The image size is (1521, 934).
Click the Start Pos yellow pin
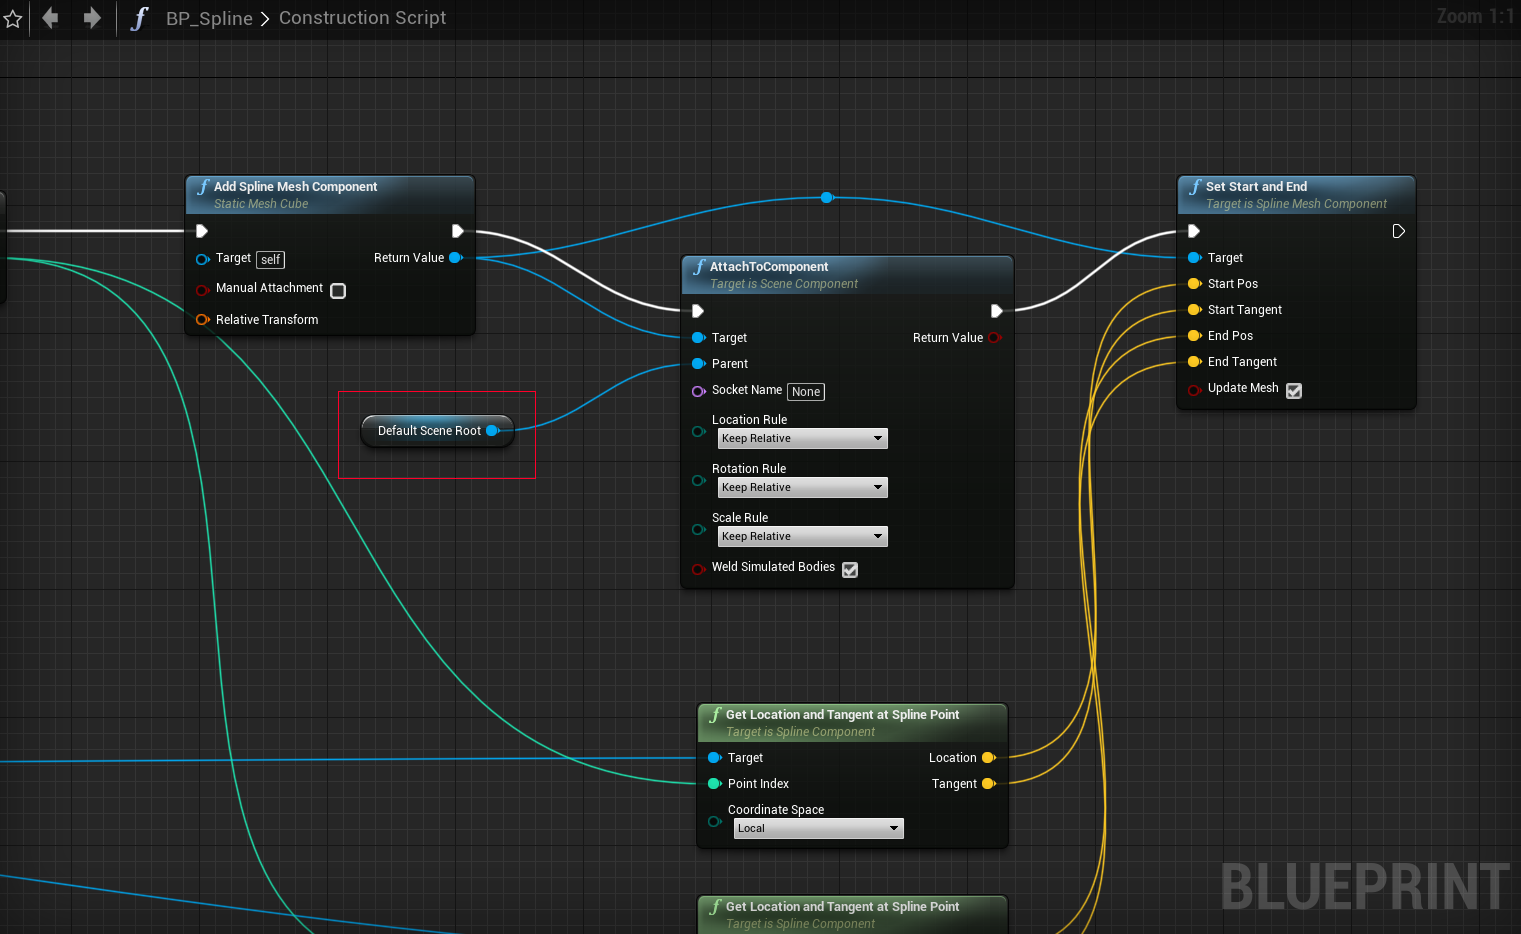1194,284
